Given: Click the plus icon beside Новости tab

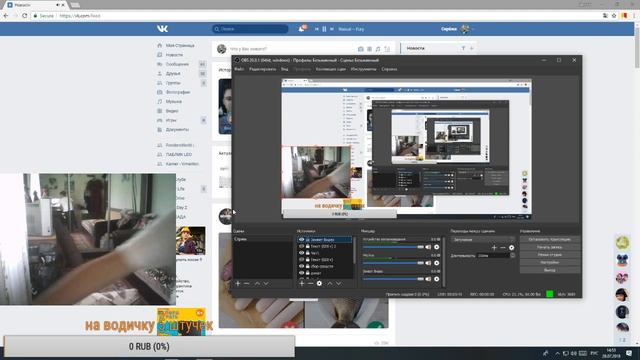Looking at the screenshot, I should (471, 48).
